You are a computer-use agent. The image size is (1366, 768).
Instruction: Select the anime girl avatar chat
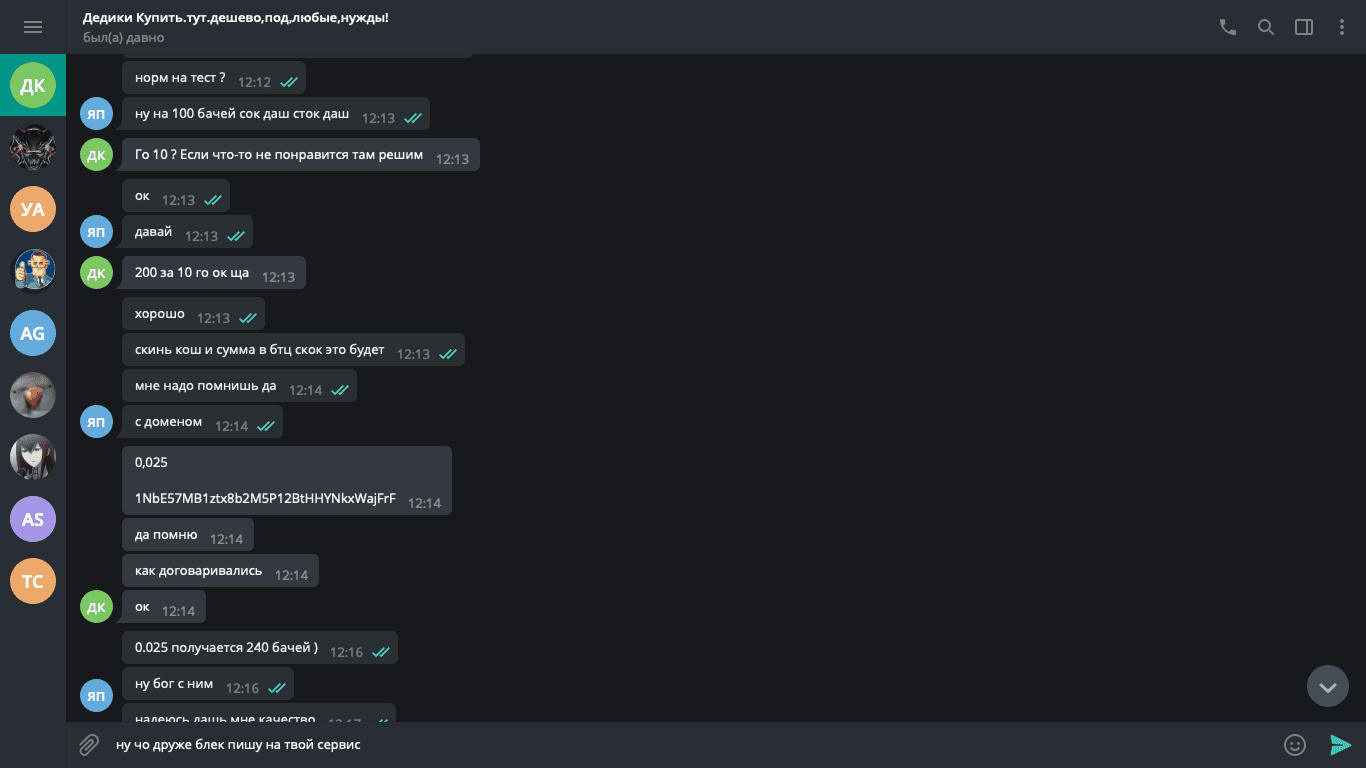[x=33, y=457]
